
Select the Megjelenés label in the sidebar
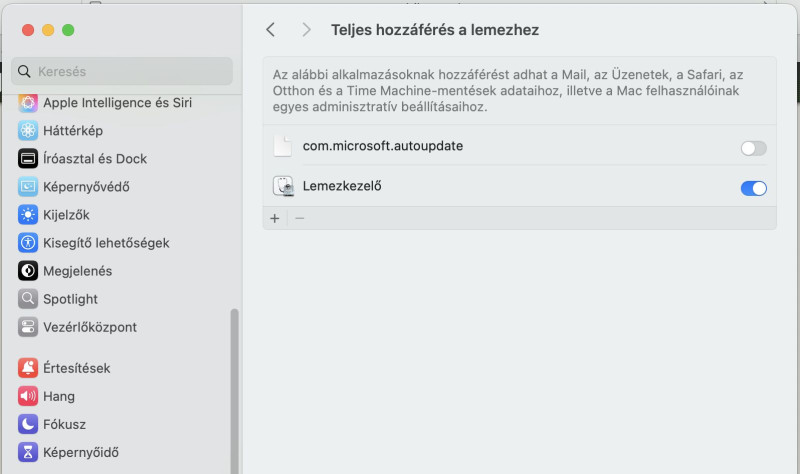coord(78,271)
